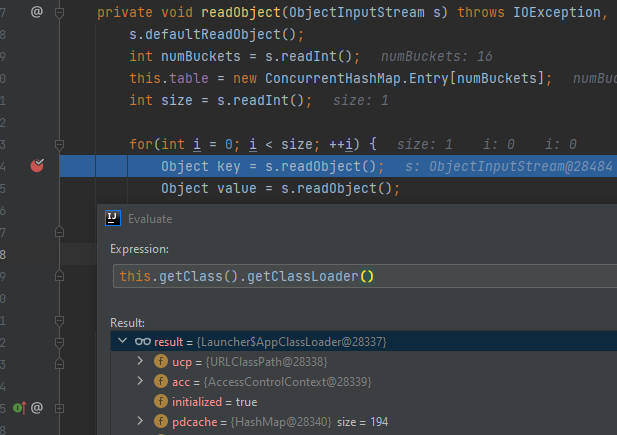
Task: Click the 'Result:' label
Action: (x=127, y=323)
